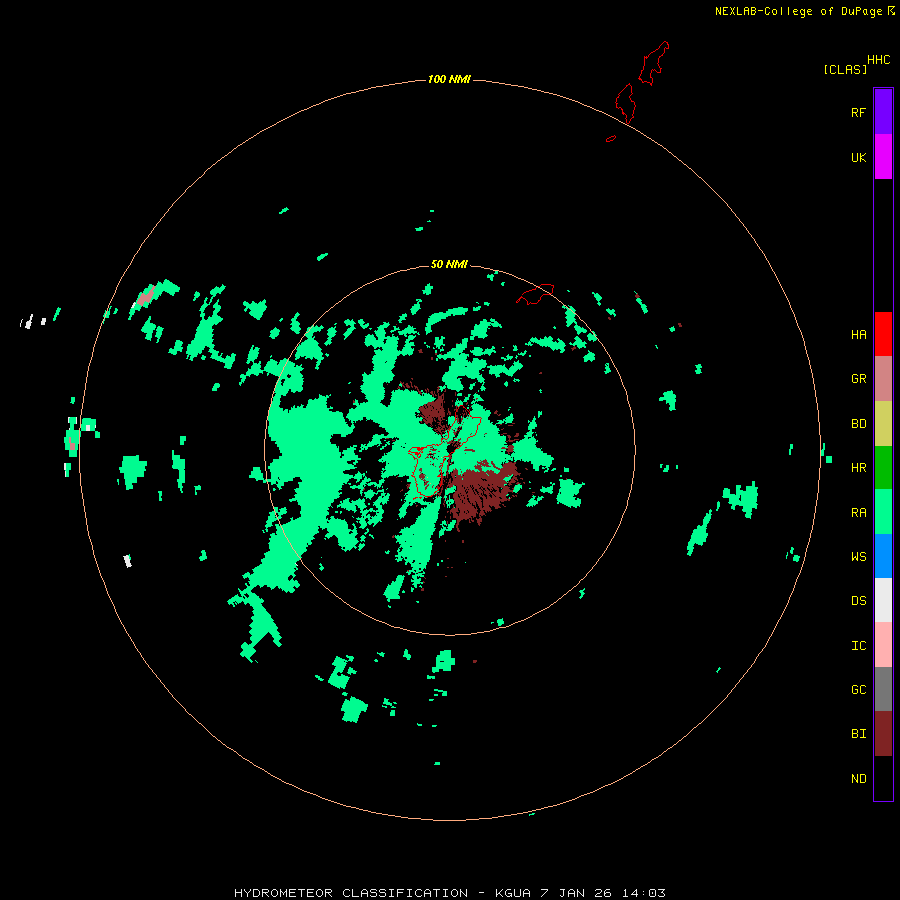The width and height of the screenshot is (900, 900).
Task: Select the light pink IC swatch
Action: point(883,645)
